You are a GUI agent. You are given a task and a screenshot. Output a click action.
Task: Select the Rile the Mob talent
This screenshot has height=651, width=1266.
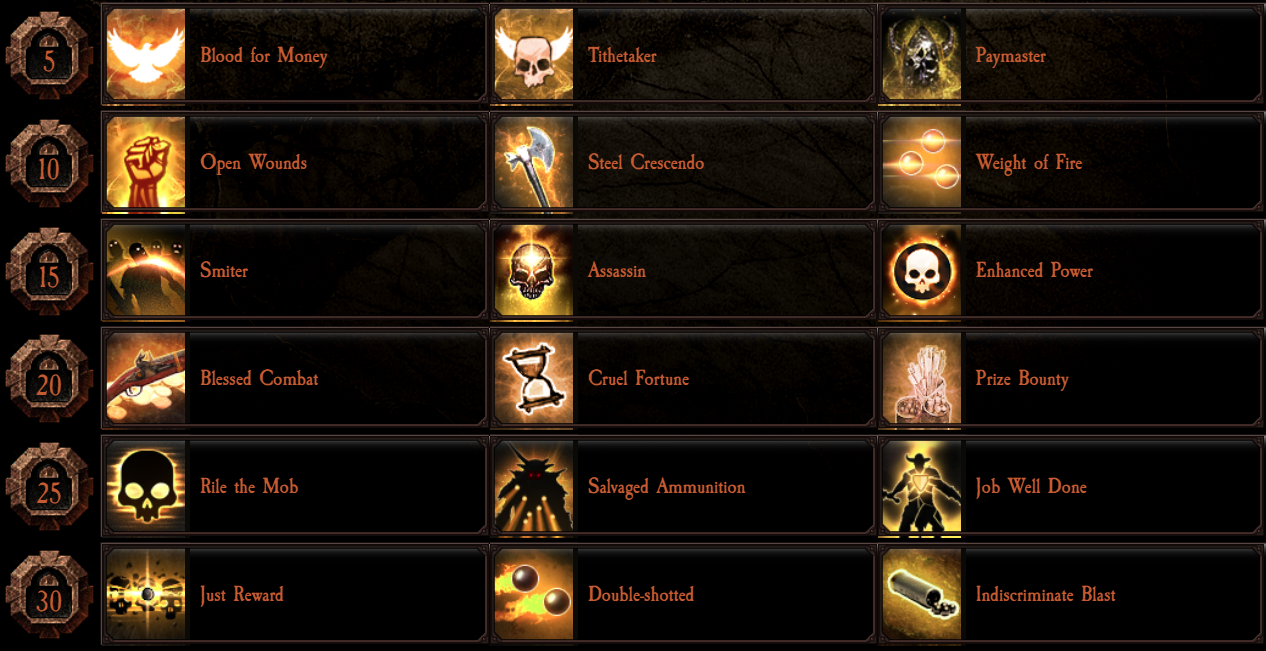(295, 487)
